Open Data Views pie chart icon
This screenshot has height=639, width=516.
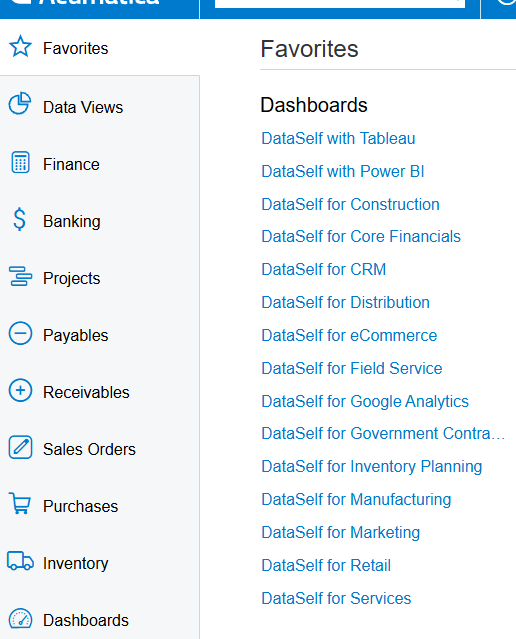click(20, 104)
